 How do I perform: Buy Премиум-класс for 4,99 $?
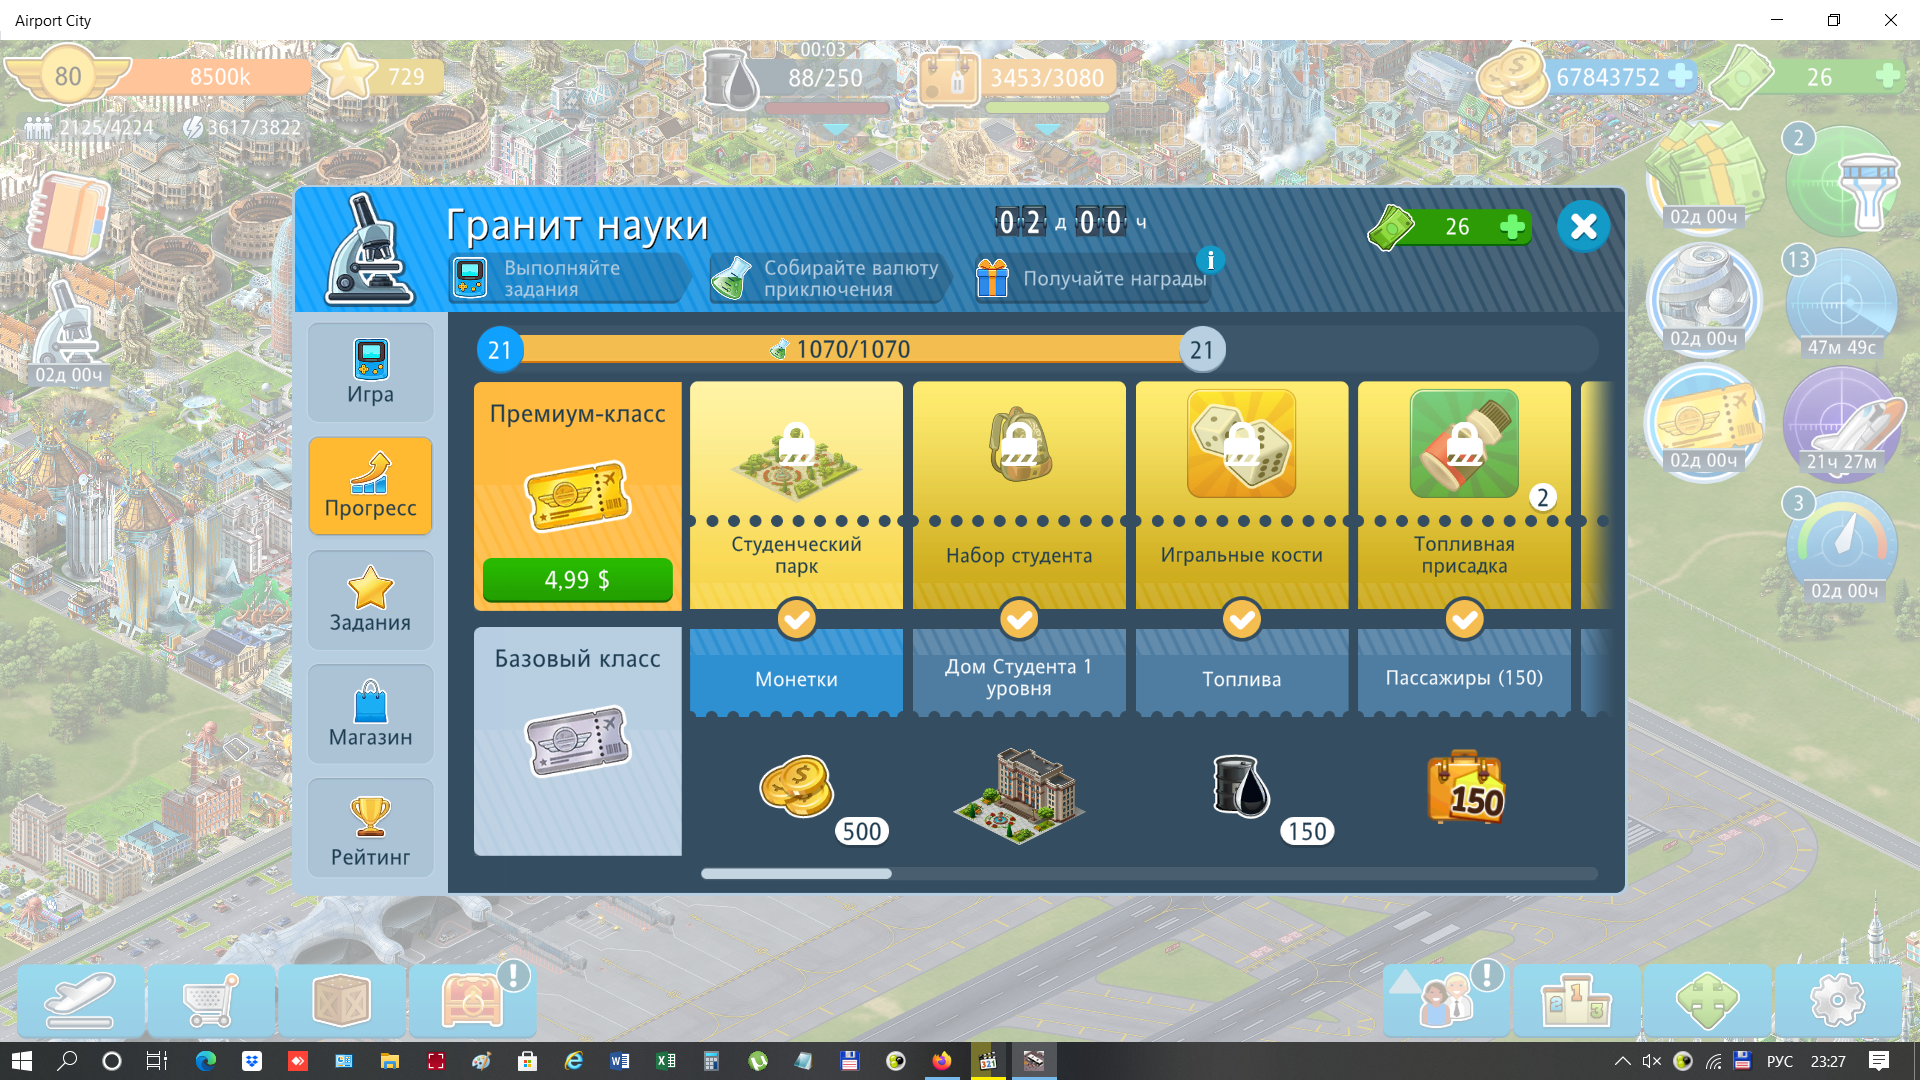click(x=577, y=580)
